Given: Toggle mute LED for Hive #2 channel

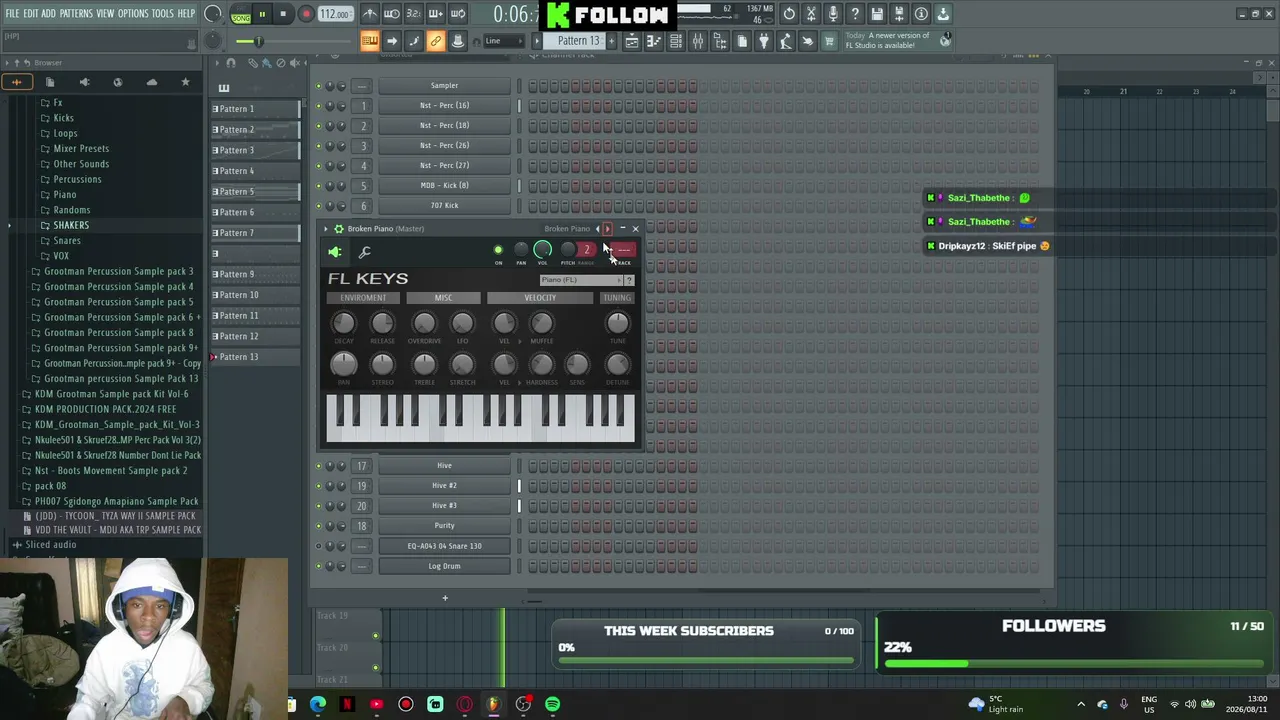Looking at the screenshot, I should coord(319,486).
